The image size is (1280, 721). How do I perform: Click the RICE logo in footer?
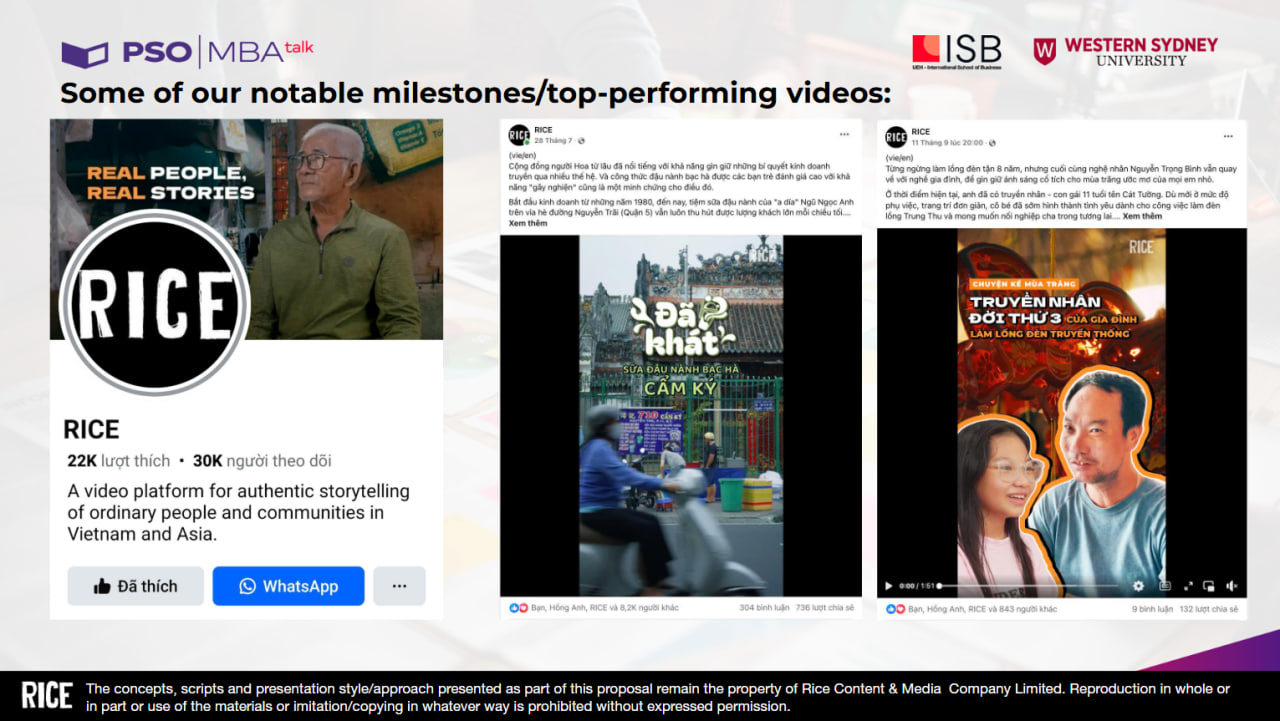coord(47,696)
